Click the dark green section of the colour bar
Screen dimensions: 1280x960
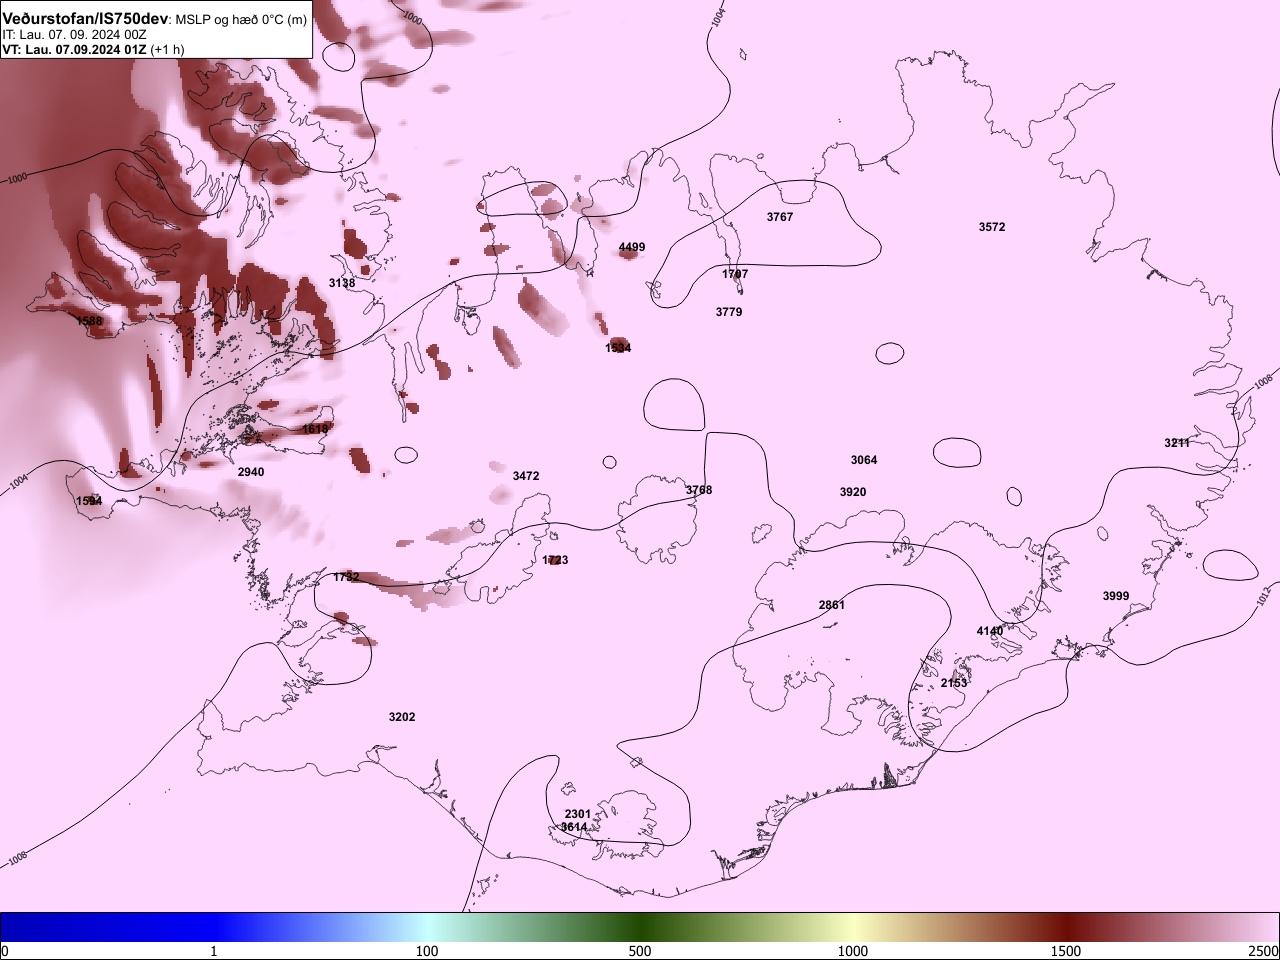[x=640, y=927]
